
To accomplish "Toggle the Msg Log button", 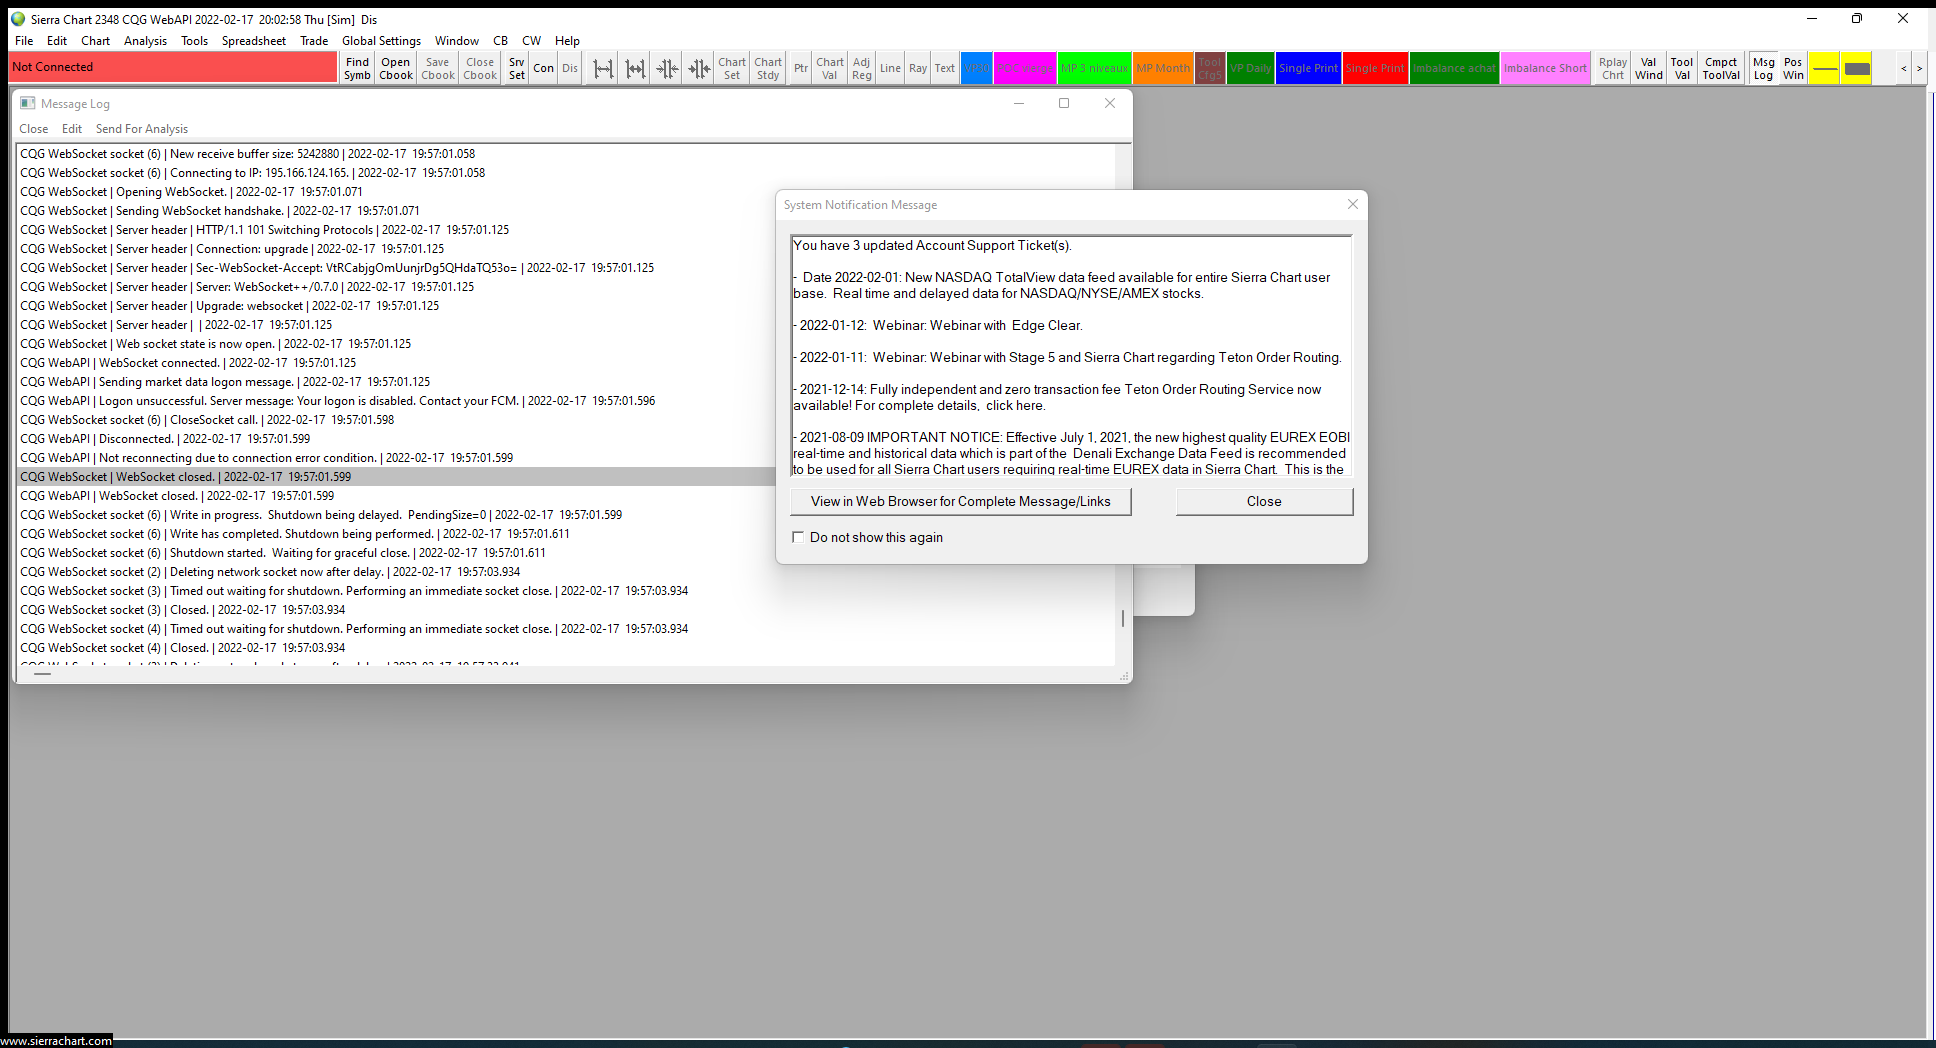I will pyautogui.click(x=1764, y=68).
